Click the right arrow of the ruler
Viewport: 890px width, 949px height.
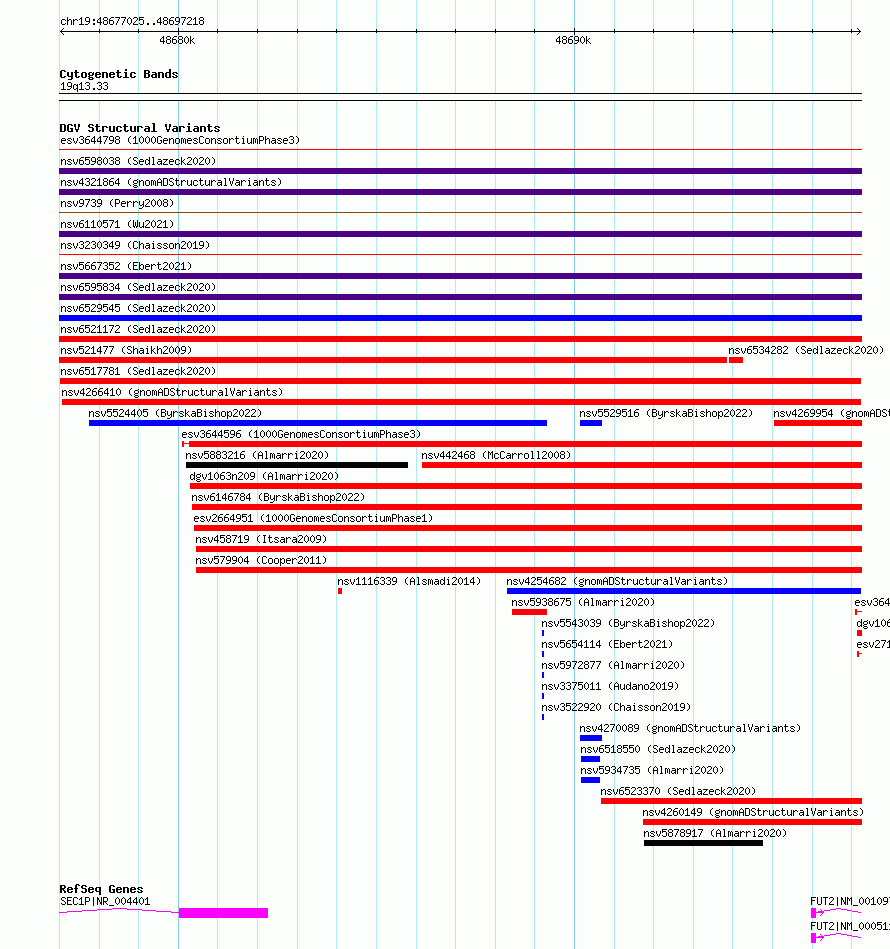[858, 31]
